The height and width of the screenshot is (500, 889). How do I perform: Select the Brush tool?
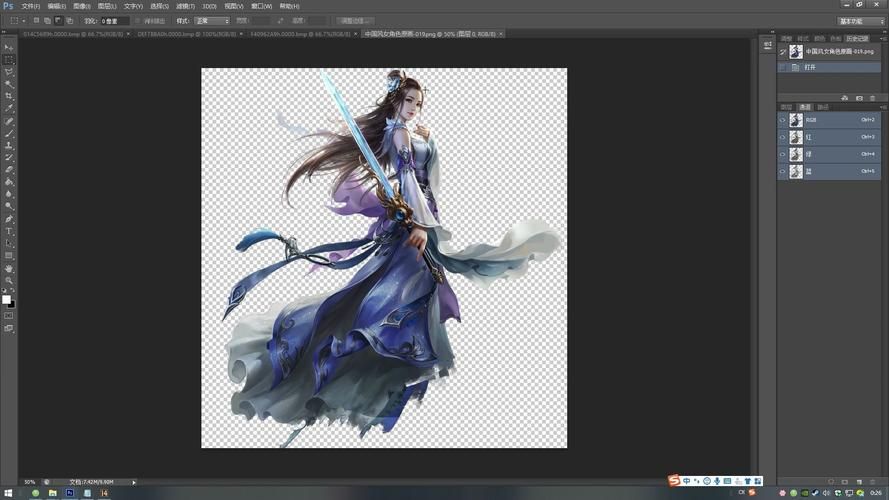(x=9, y=134)
